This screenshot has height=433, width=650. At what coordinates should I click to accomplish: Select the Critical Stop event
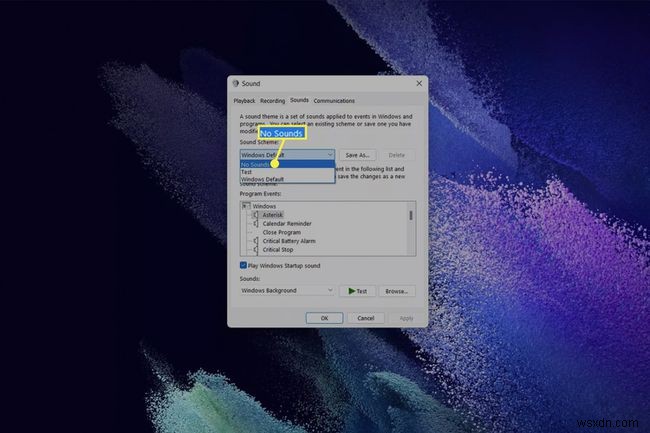point(278,249)
